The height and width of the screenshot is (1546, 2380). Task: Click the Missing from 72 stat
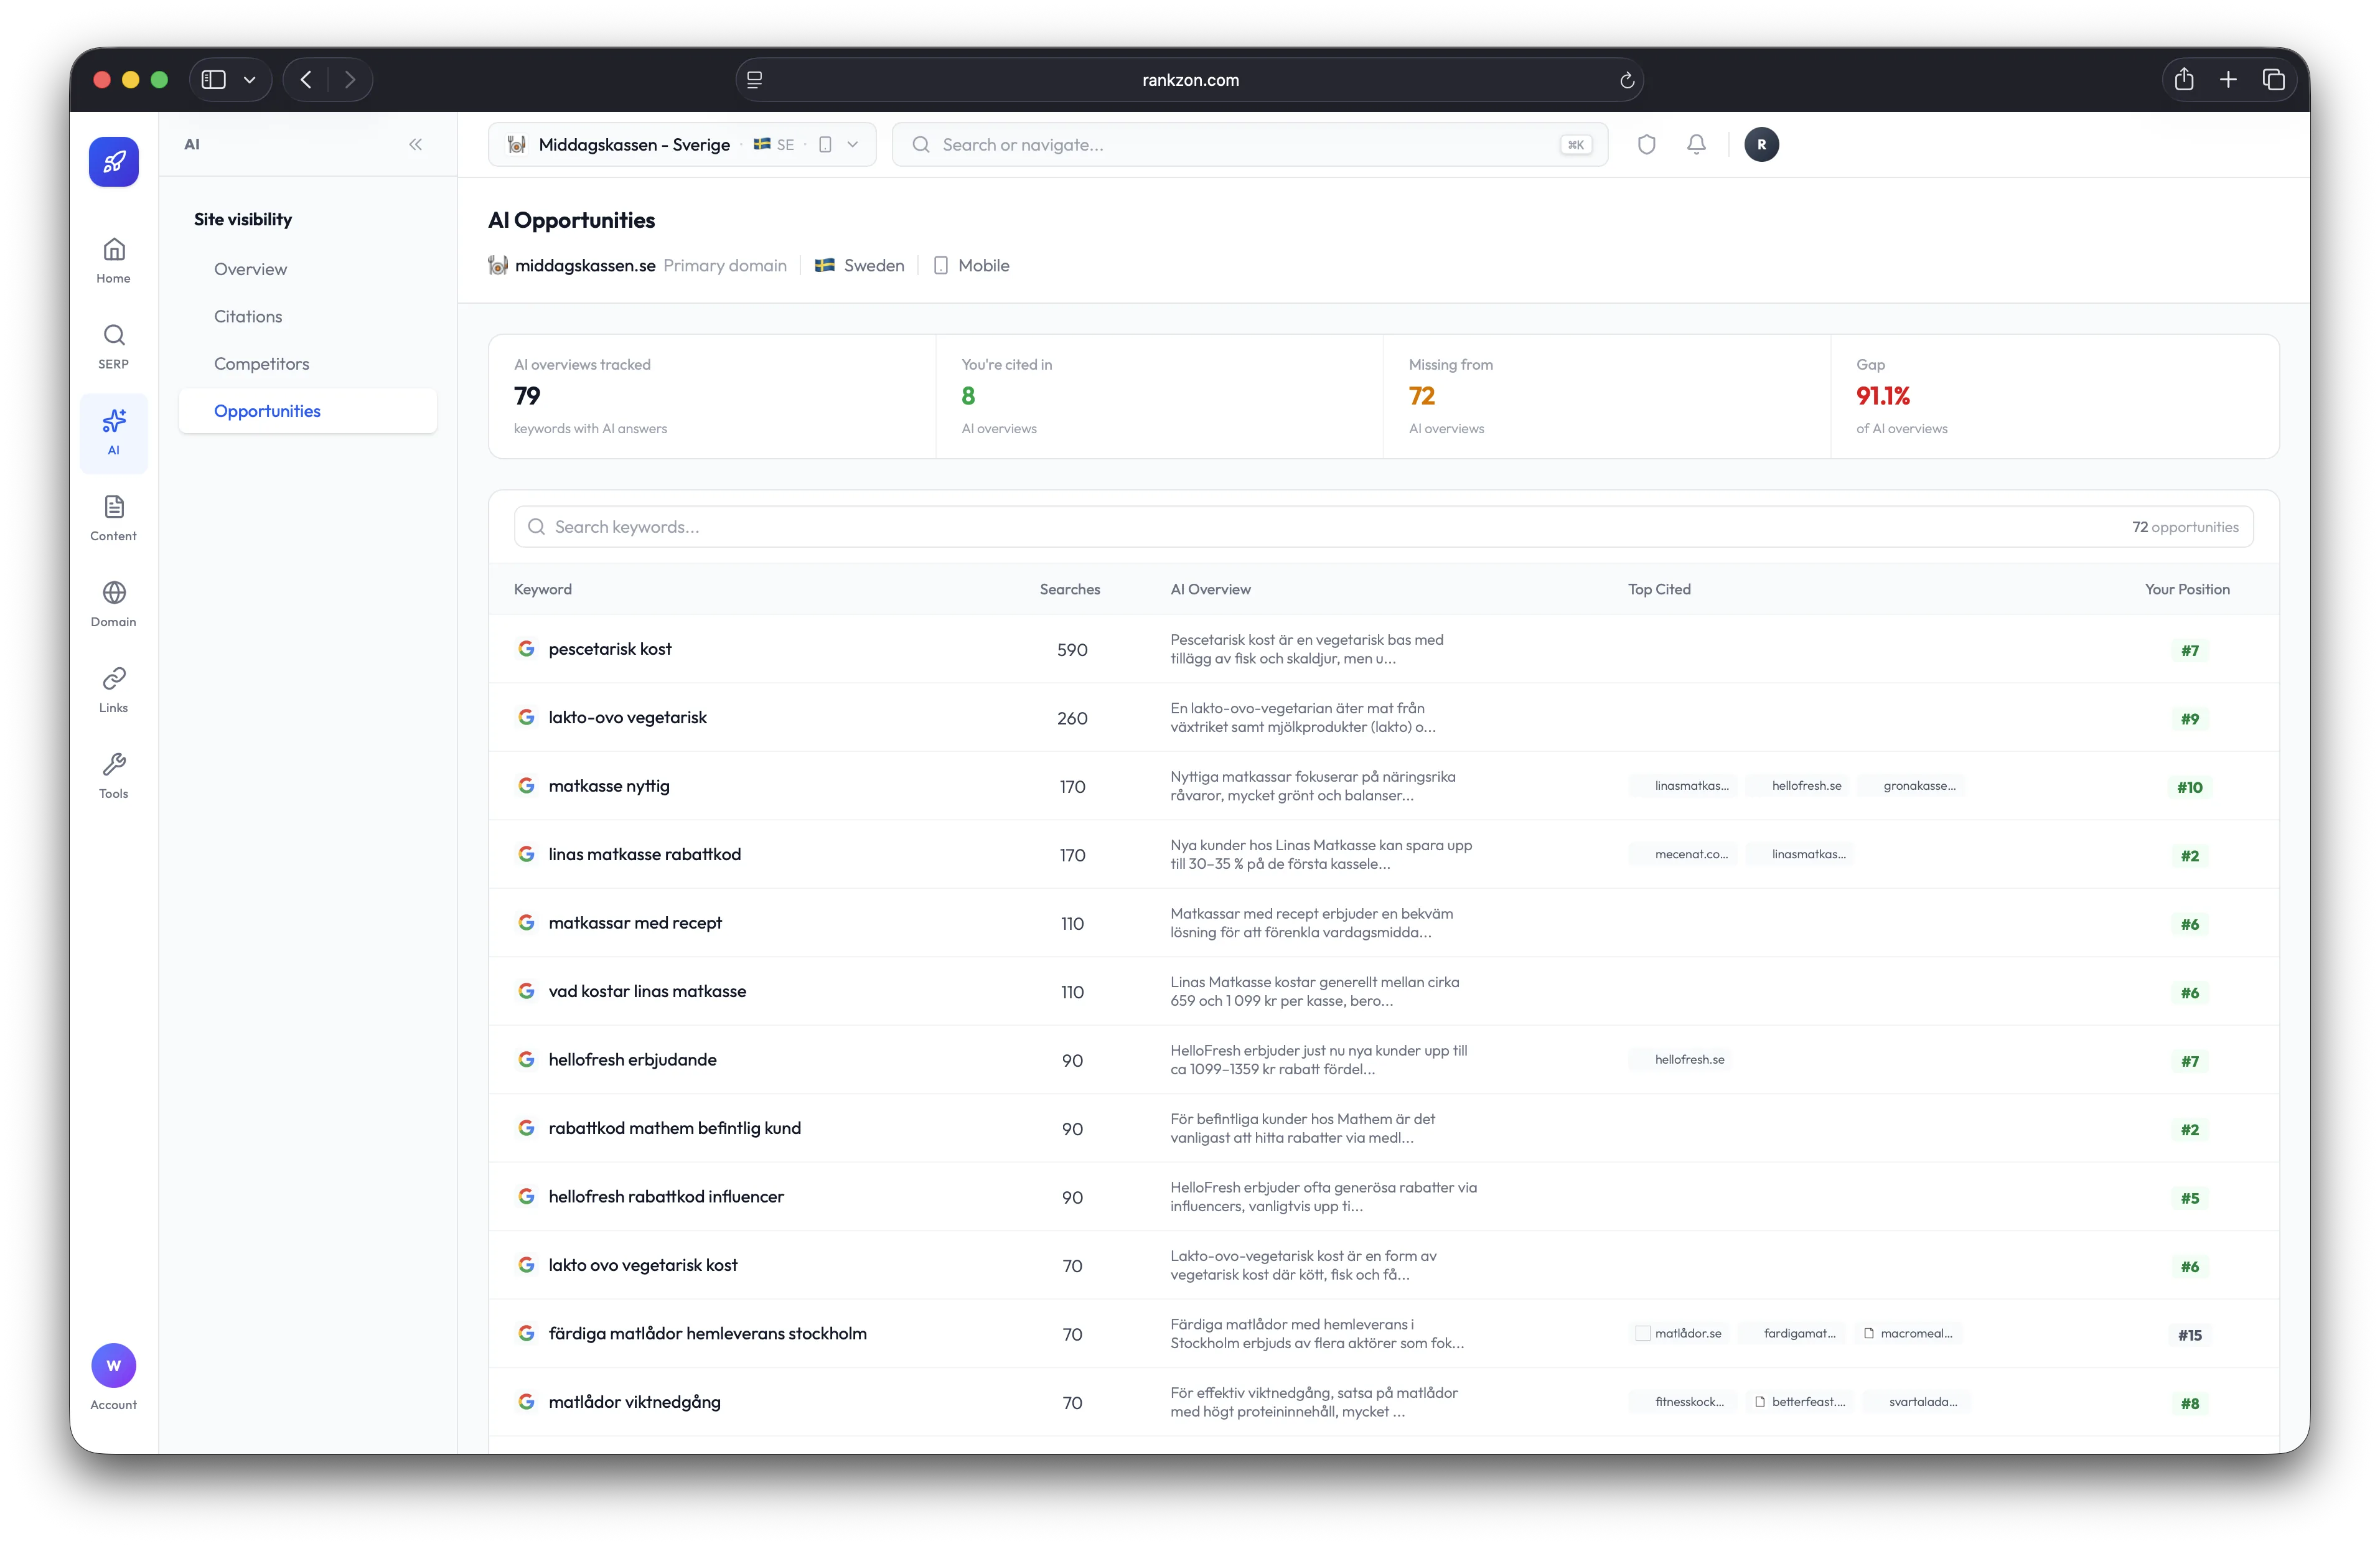[x=1606, y=396]
